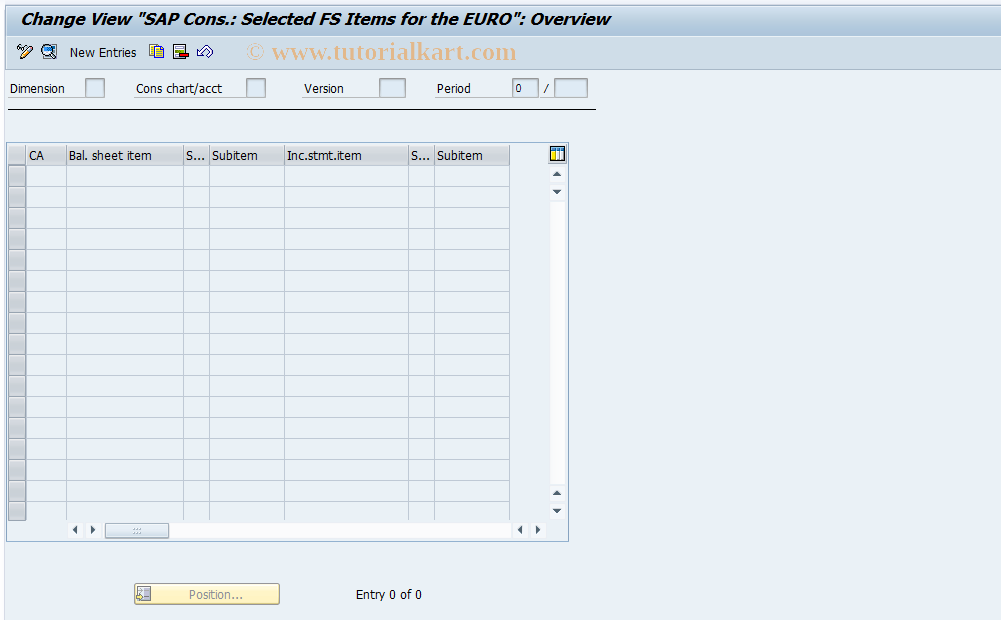Viewport: 1001px width, 620px height.
Task: Click vertical scrollbar bottom up arrow
Action: coord(557,493)
